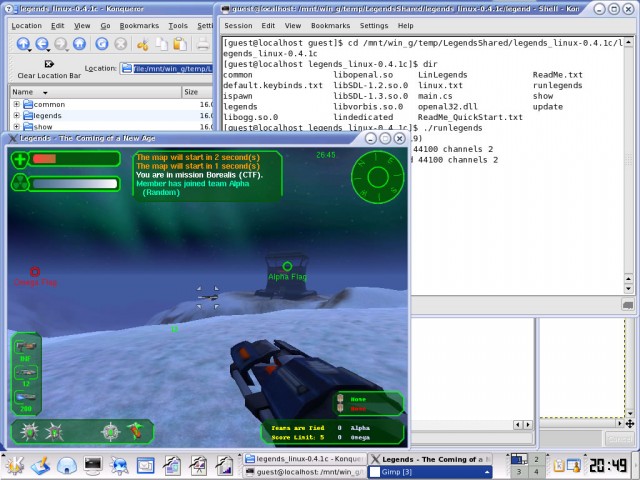Open the Up button history dropdown arrow
The width and height of the screenshot is (640, 480).
point(30,50)
